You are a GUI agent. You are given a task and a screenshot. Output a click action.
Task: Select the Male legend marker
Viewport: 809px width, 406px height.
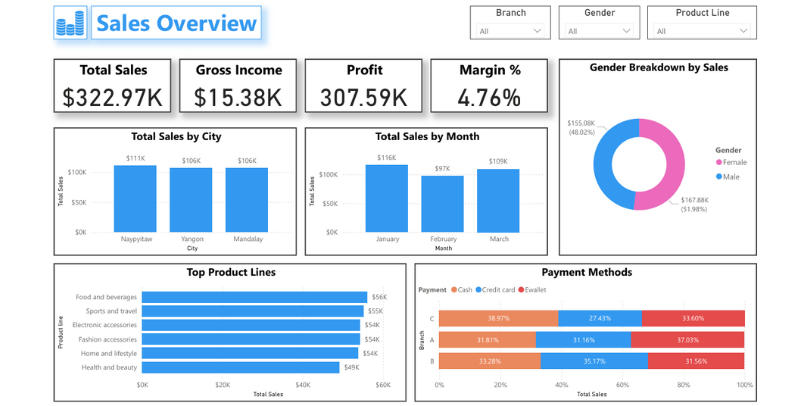(718, 176)
